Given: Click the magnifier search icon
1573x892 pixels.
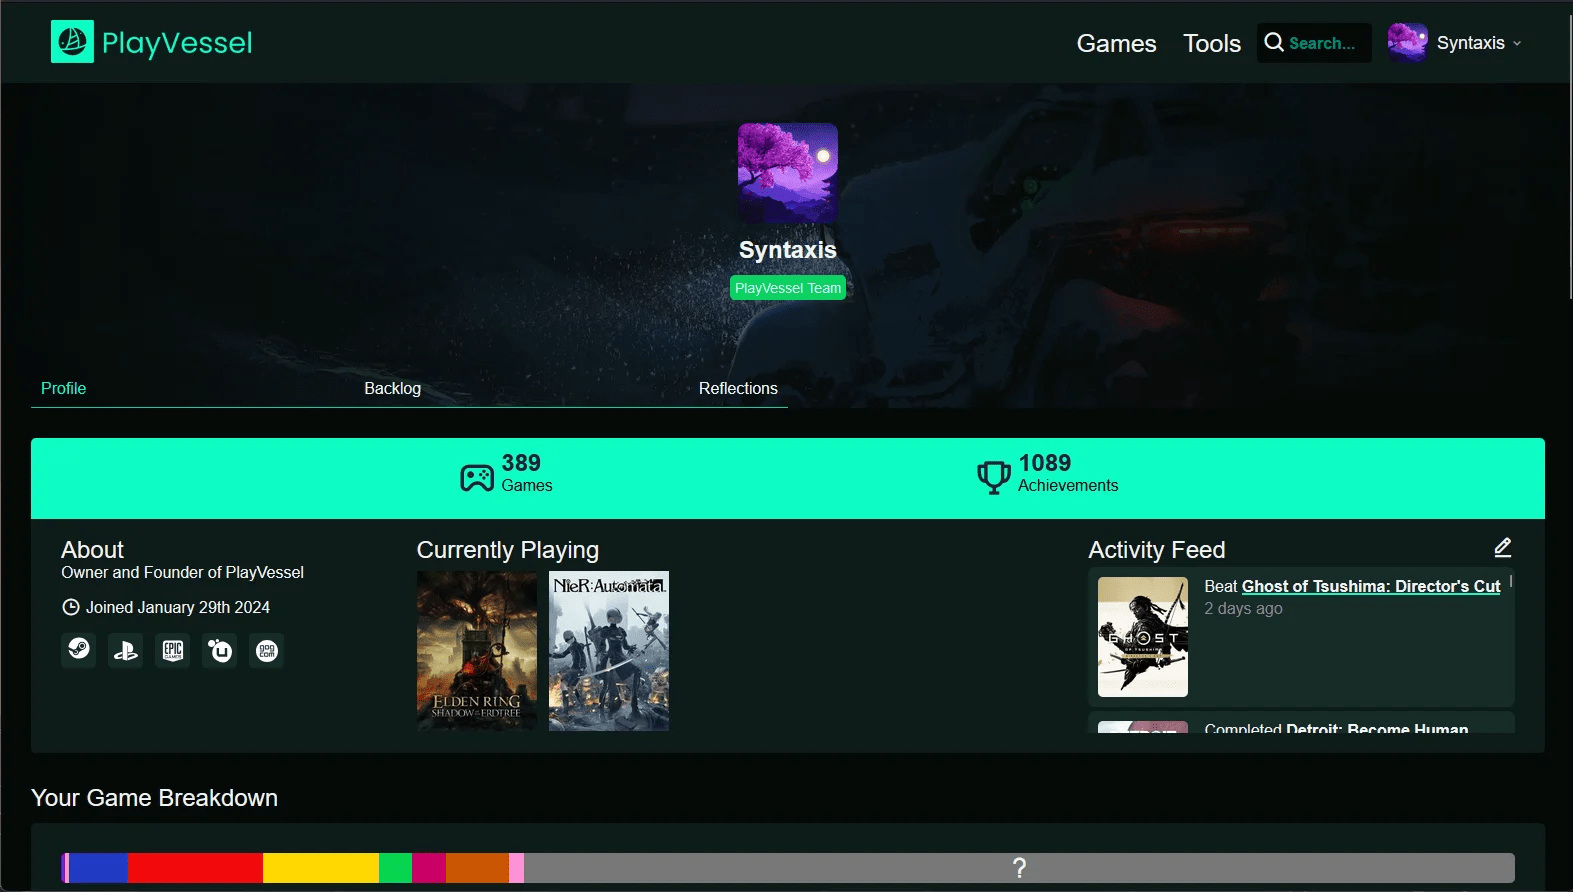Looking at the screenshot, I should click(x=1274, y=42).
